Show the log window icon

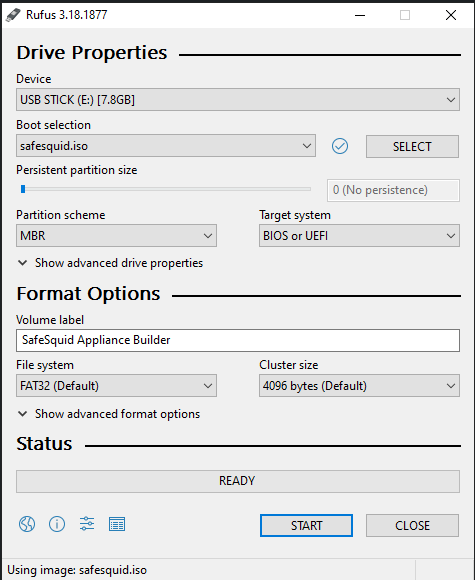click(x=117, y=524)
